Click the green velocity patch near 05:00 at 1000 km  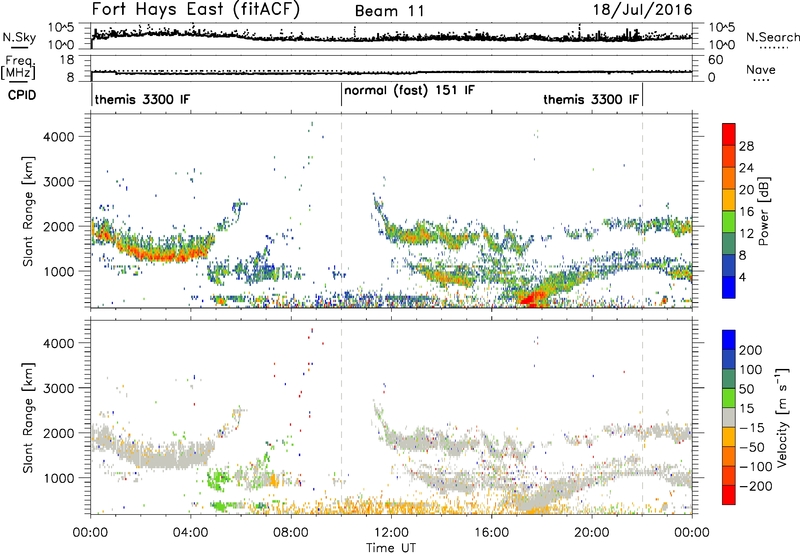click(x=219, y=481)
